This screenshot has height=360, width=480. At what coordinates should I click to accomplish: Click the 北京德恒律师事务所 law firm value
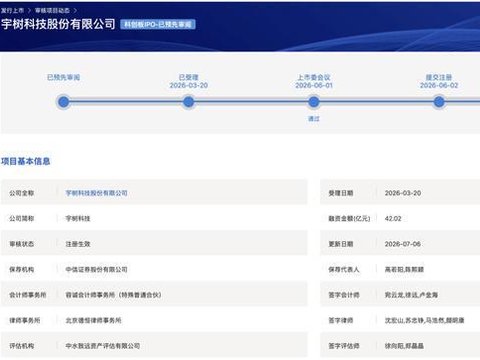click(93, 320)
